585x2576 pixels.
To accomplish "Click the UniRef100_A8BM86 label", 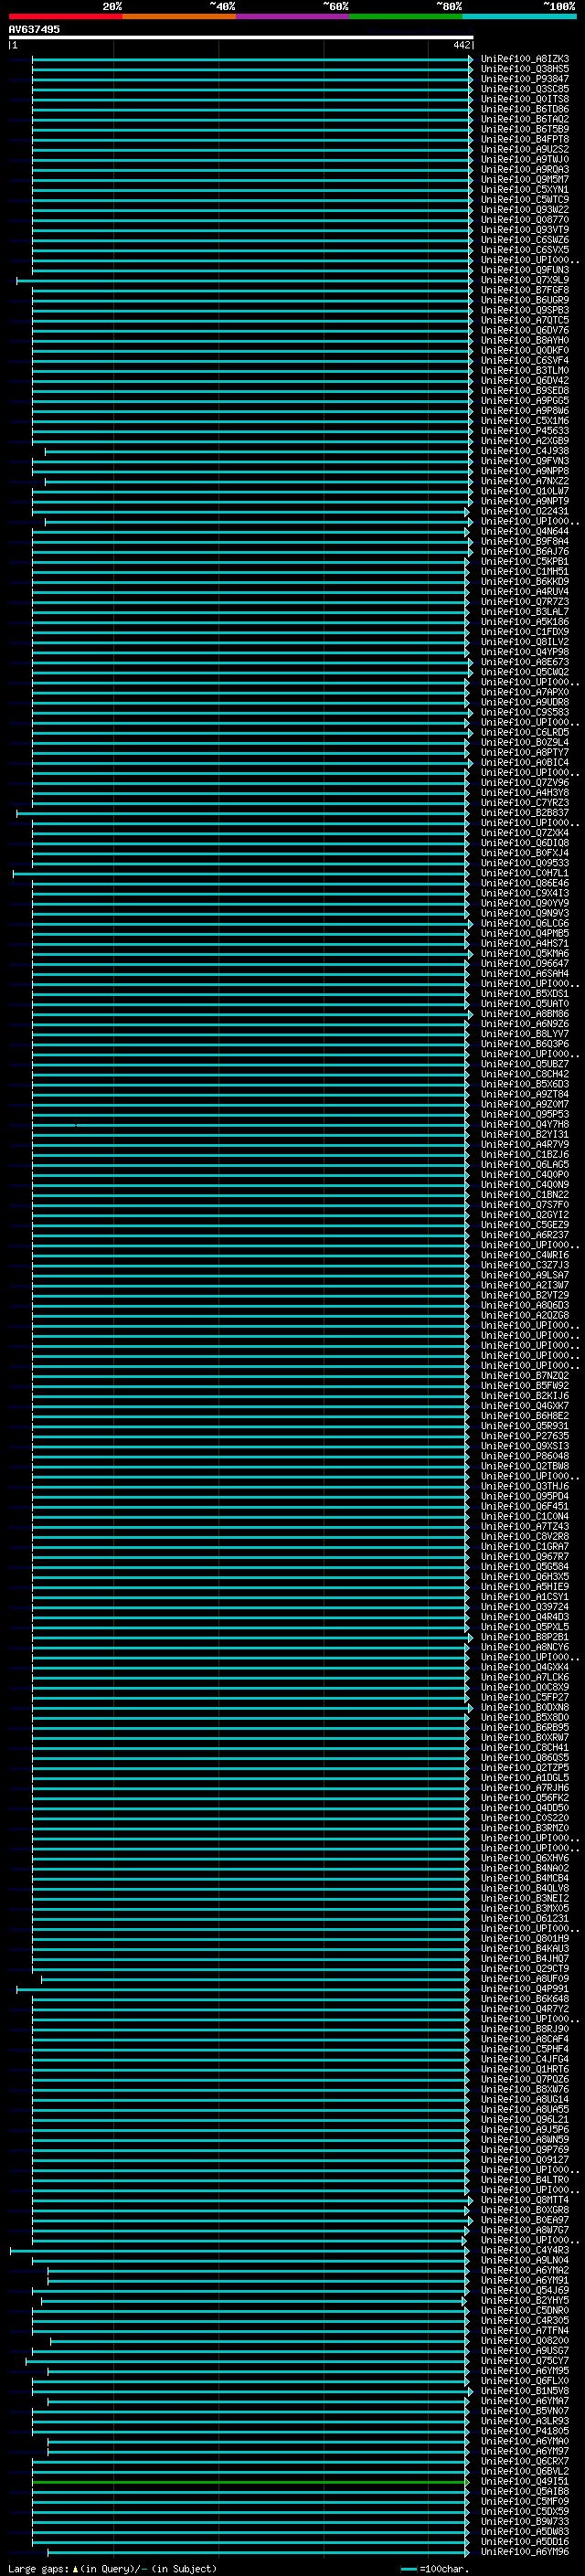I will [525, 1014].
